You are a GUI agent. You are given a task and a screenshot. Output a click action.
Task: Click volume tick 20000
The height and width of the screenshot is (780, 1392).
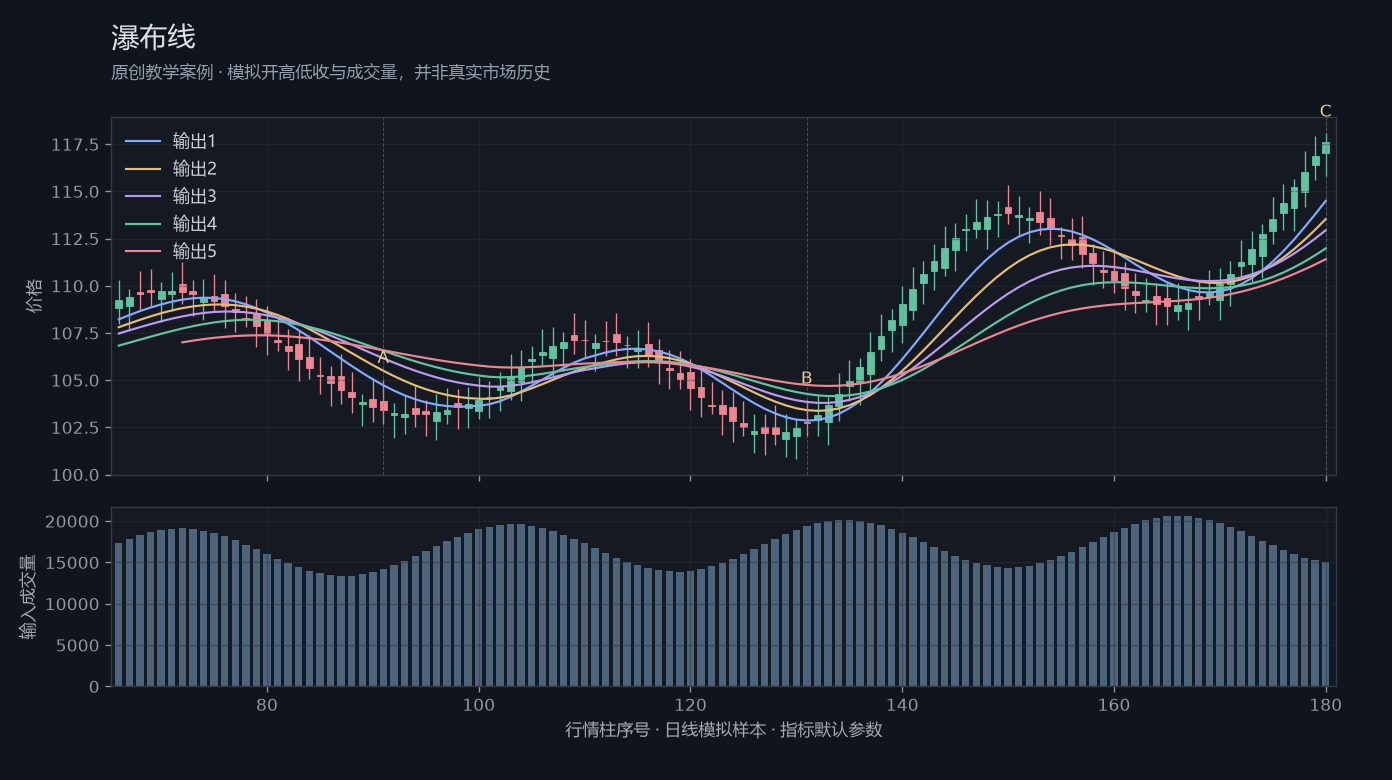click(73, 522)
